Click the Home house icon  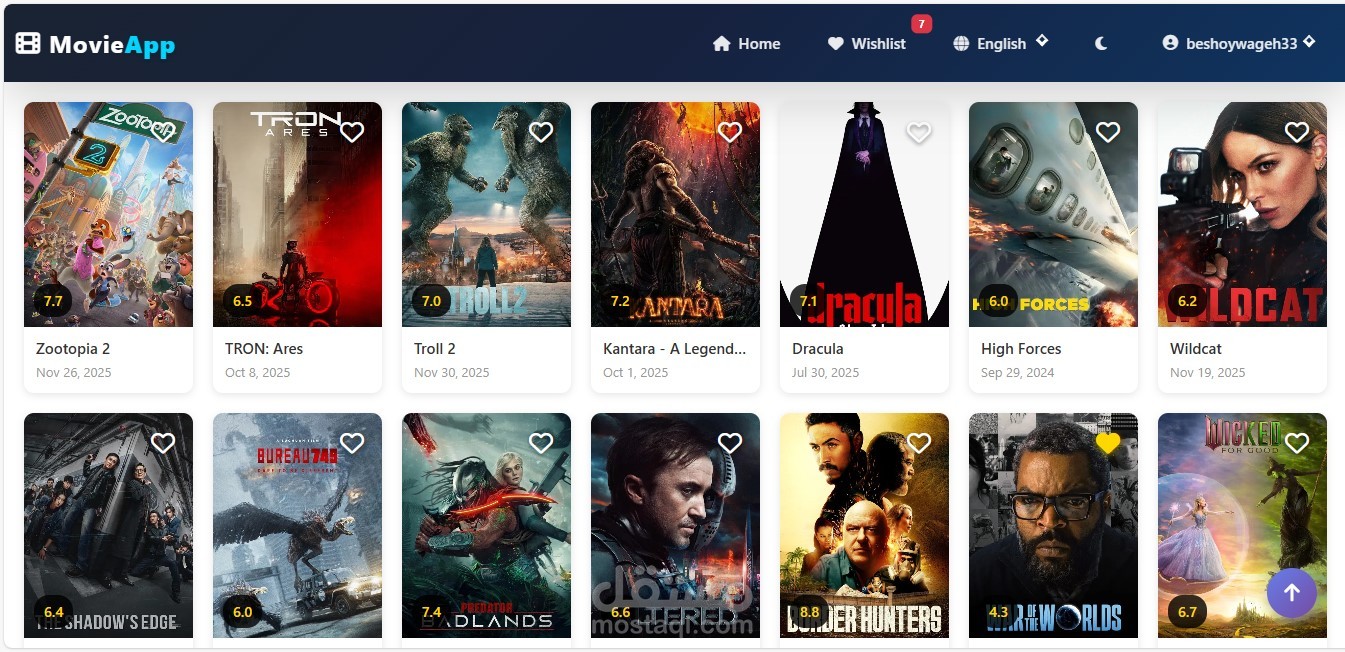[x=722, y=44]
